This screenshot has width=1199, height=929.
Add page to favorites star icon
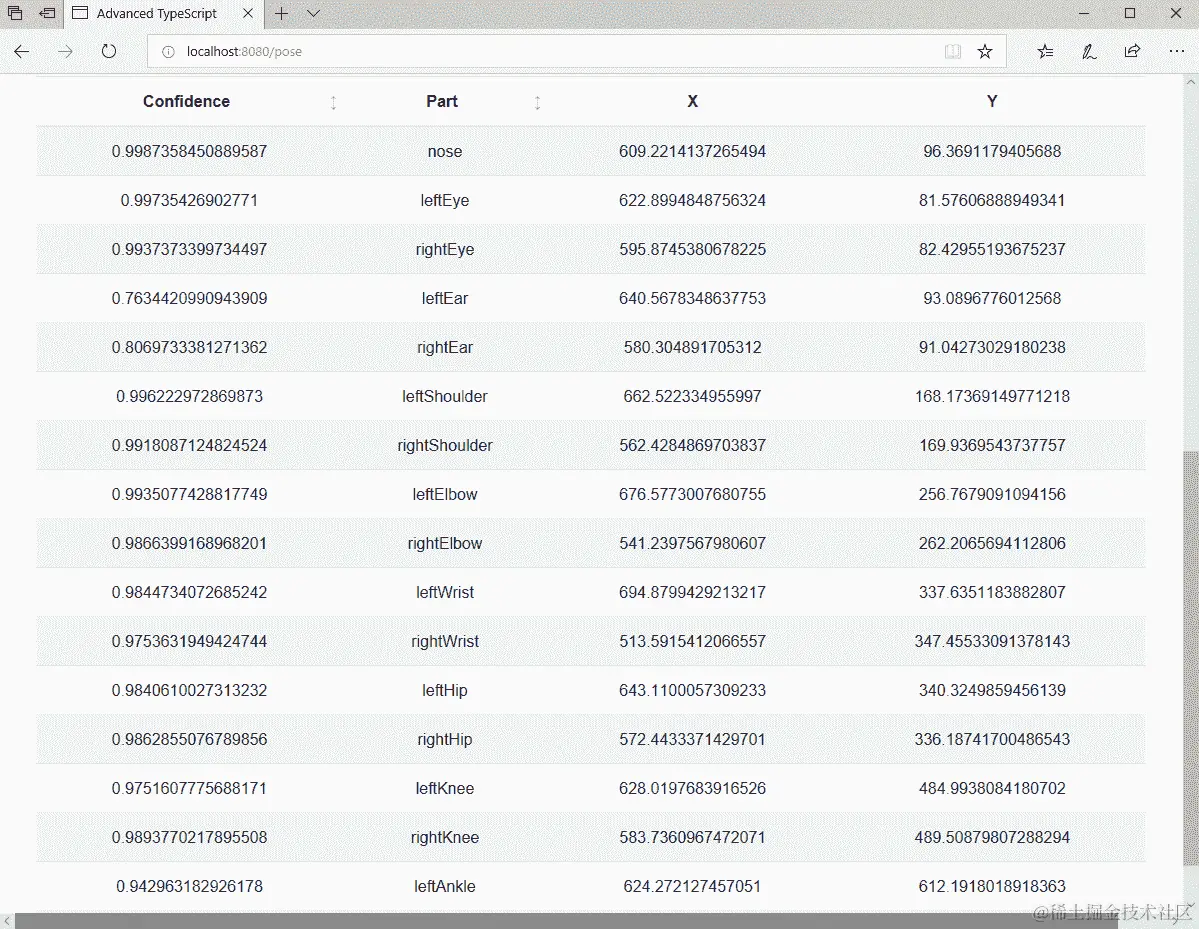pyautogui.click(x=985, y=51)
